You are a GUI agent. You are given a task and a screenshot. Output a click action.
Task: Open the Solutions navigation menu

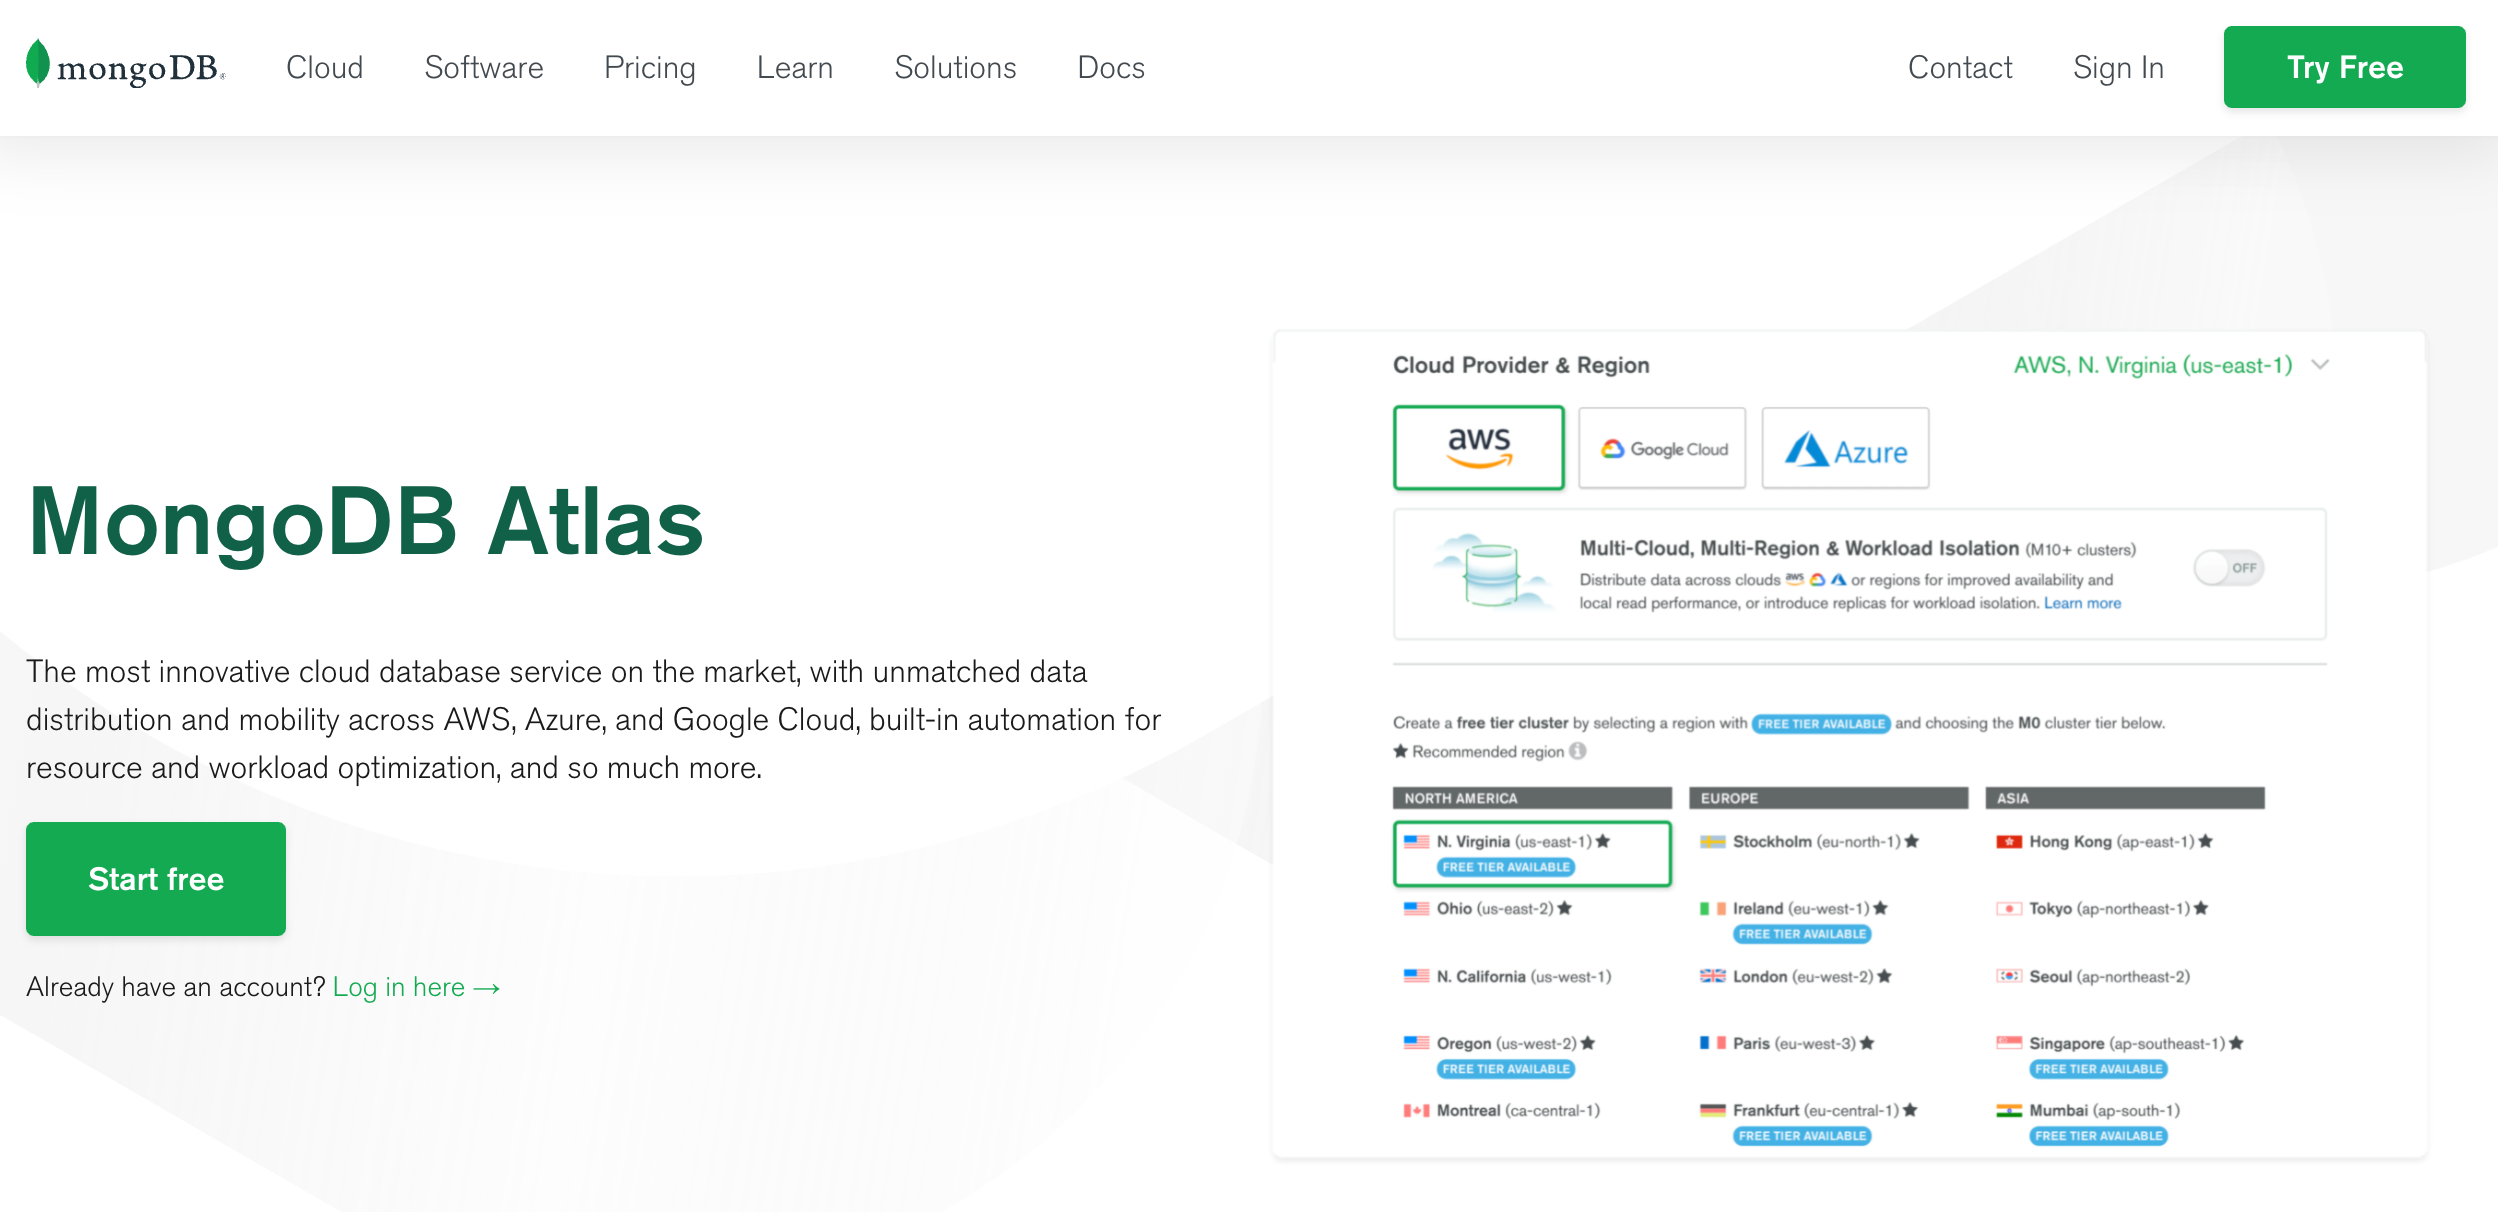point(955,68)
